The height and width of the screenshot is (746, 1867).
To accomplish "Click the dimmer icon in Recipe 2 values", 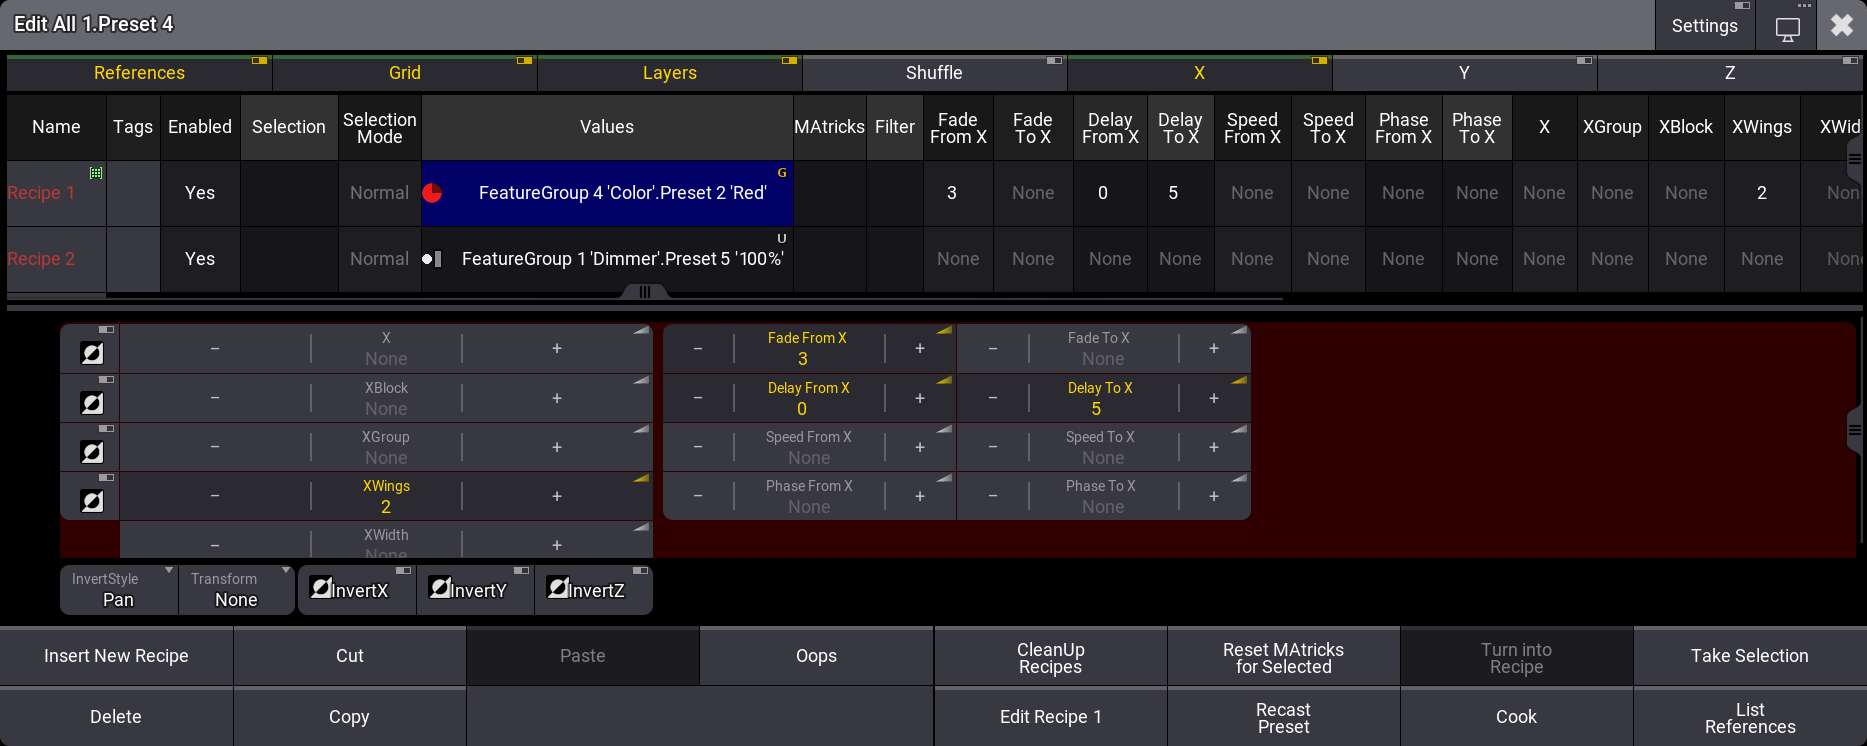I will pos(432,259).
